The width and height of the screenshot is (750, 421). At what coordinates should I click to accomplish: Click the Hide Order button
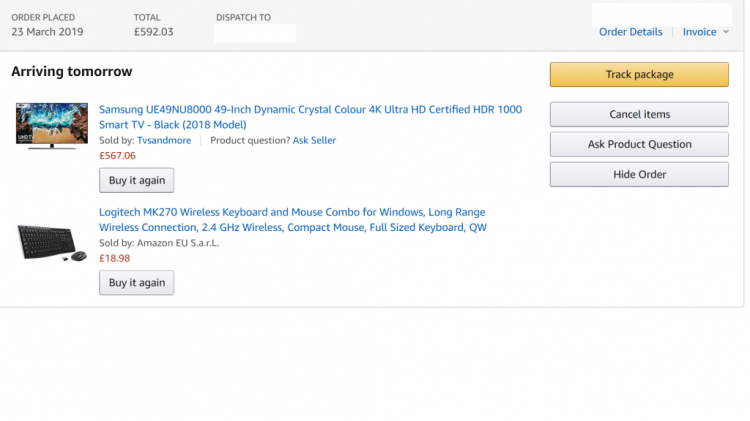[639, 174]
